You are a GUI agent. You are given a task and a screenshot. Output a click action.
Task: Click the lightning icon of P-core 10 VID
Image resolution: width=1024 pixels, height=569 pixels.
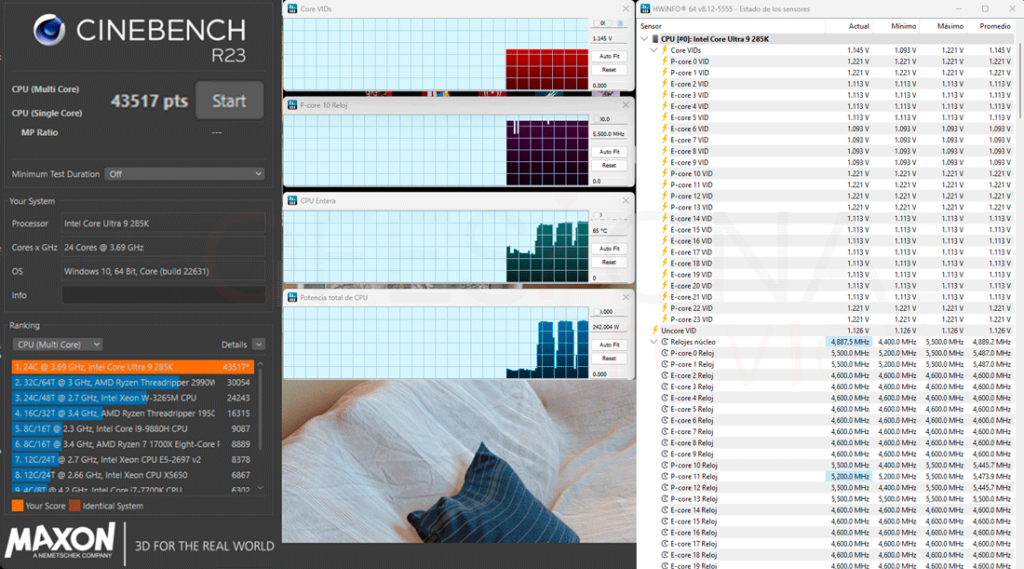click(665, 174)
